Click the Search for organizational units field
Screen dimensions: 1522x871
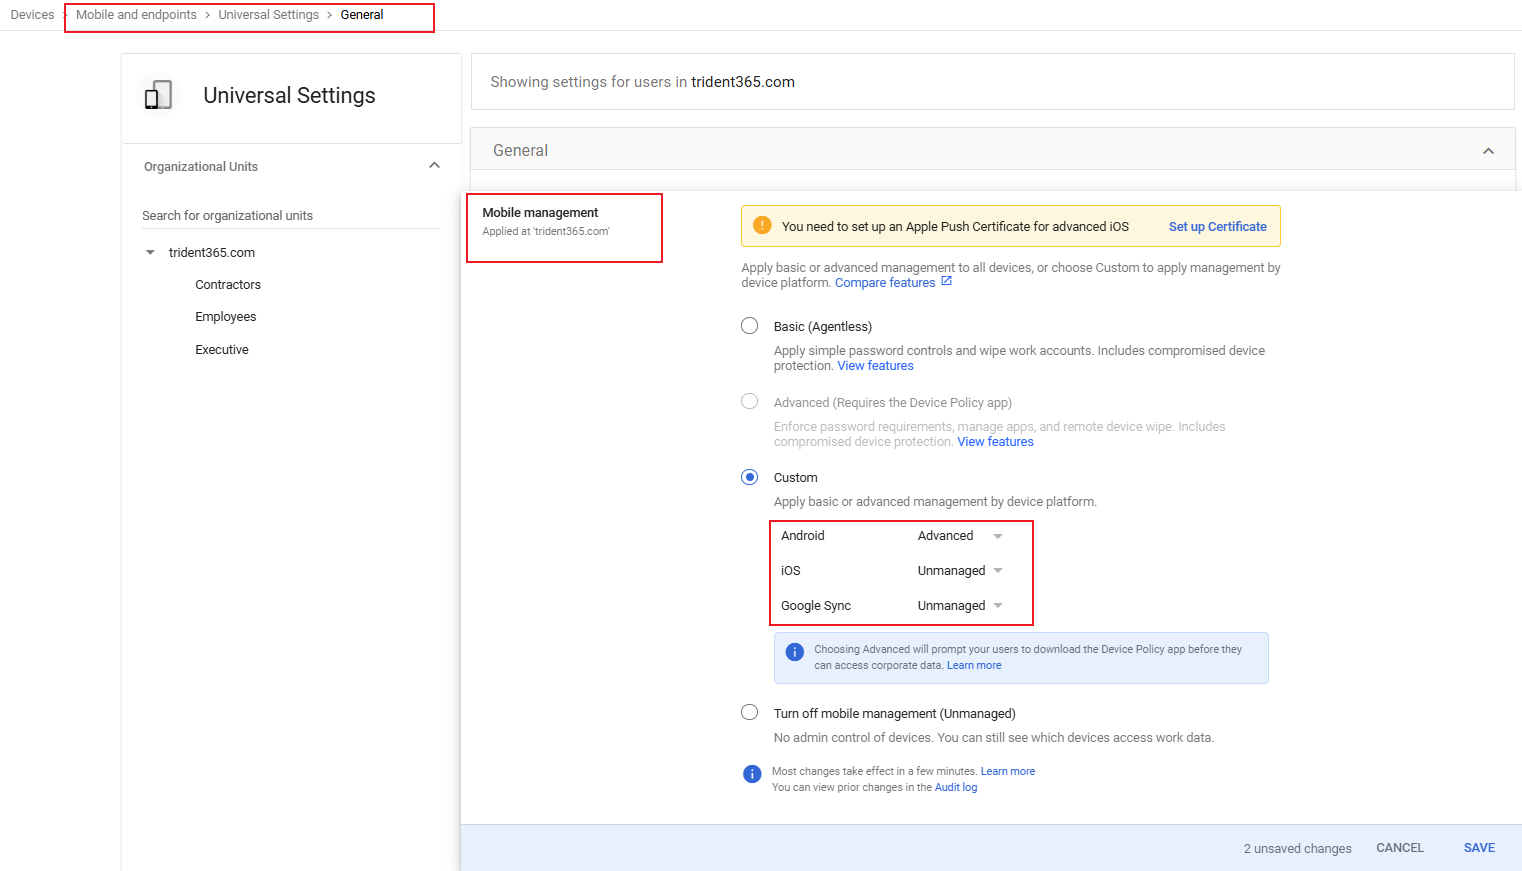[290, 216]
